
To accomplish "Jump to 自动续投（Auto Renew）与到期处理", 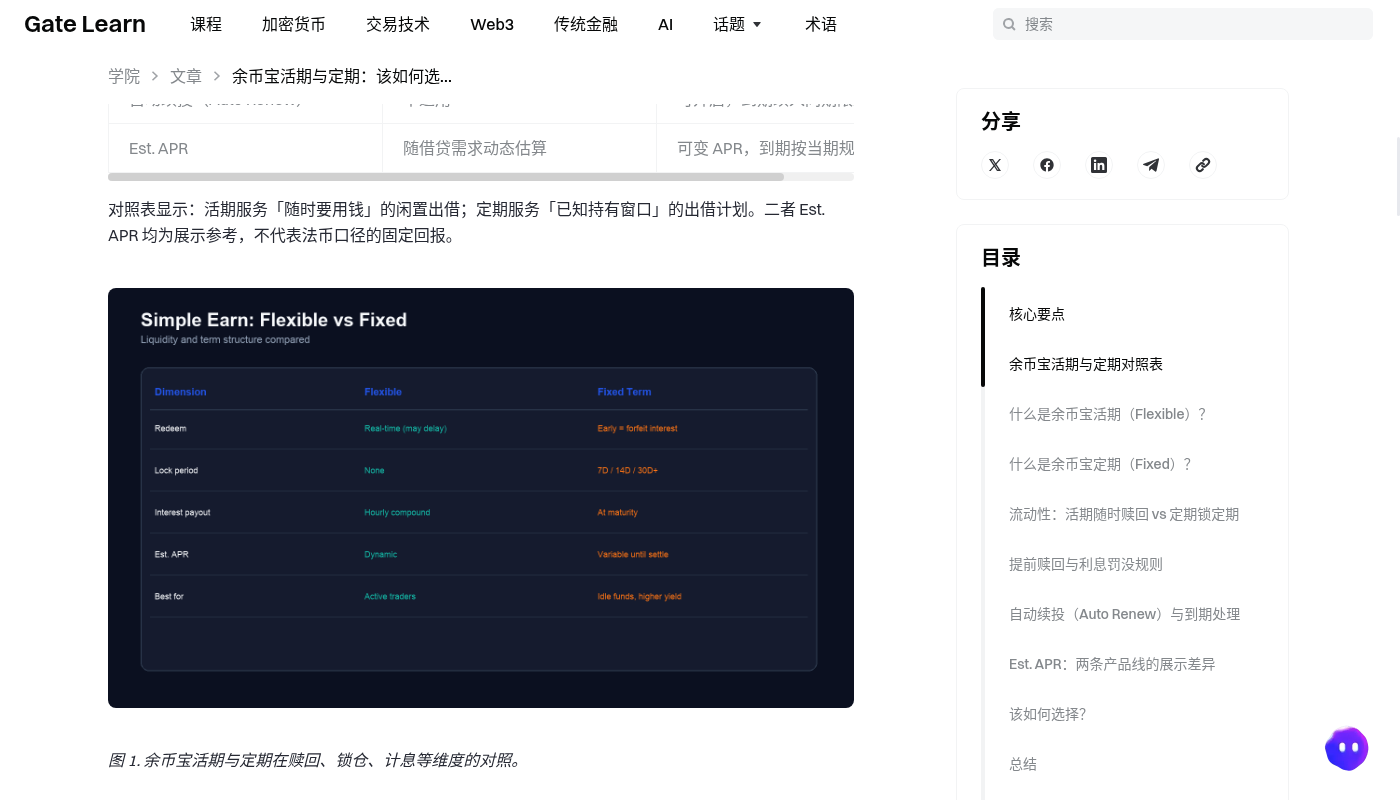I will 1125,614.
